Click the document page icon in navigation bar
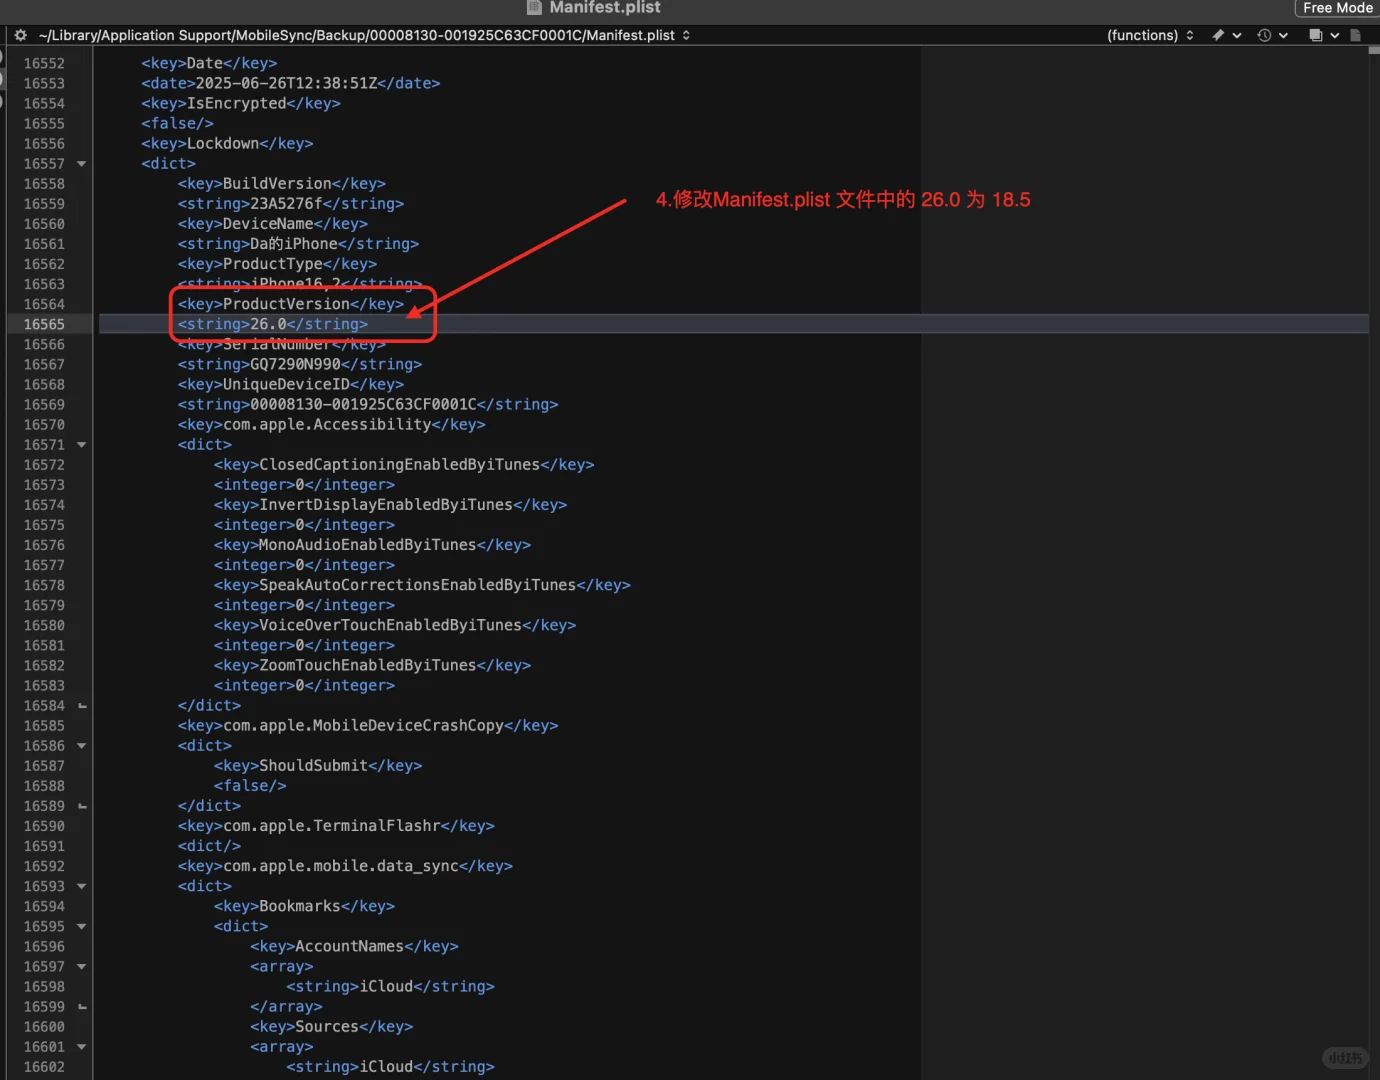 [x=1356, y=35]
